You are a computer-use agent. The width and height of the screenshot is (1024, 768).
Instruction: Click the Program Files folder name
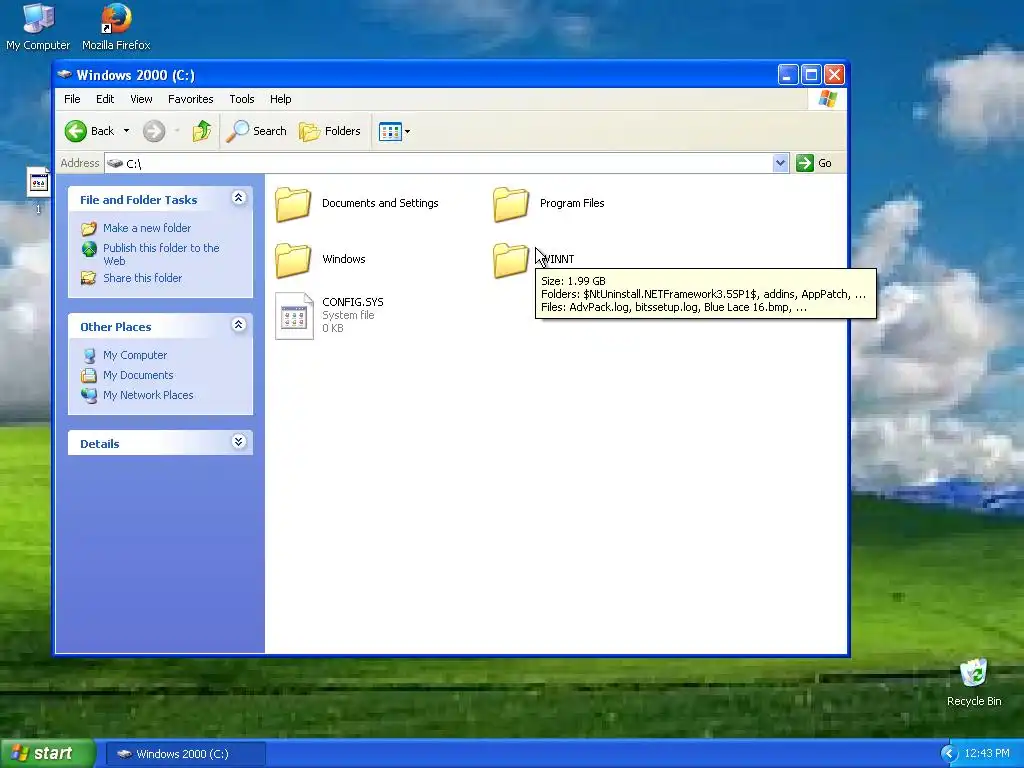point(572,203)
